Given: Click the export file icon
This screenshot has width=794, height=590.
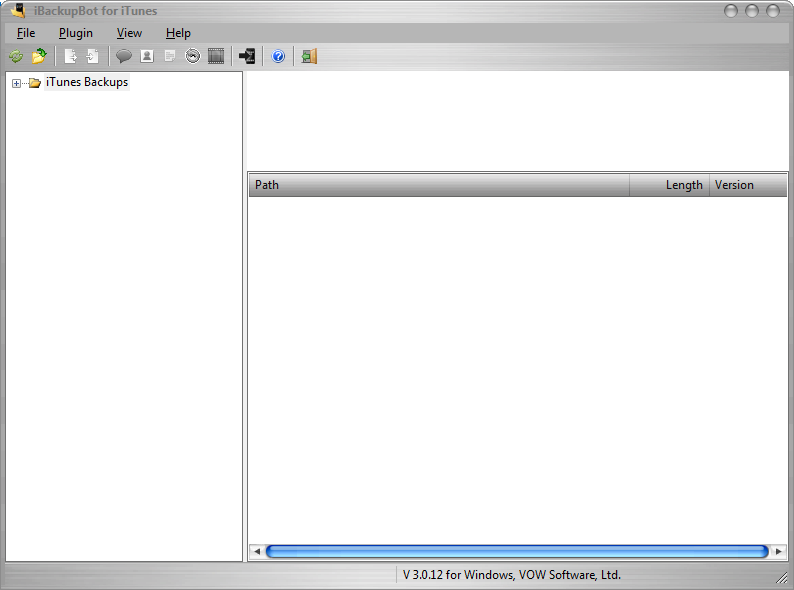Looking at the screenshot, I should coord(70,56).
